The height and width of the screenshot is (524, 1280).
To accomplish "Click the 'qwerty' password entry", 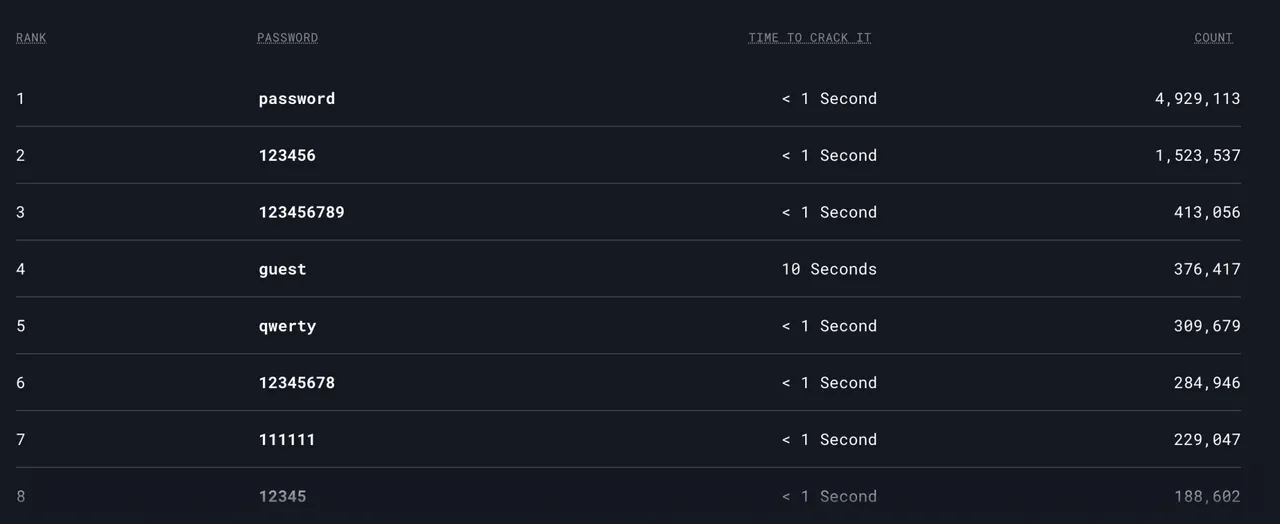I will [287, 326].
